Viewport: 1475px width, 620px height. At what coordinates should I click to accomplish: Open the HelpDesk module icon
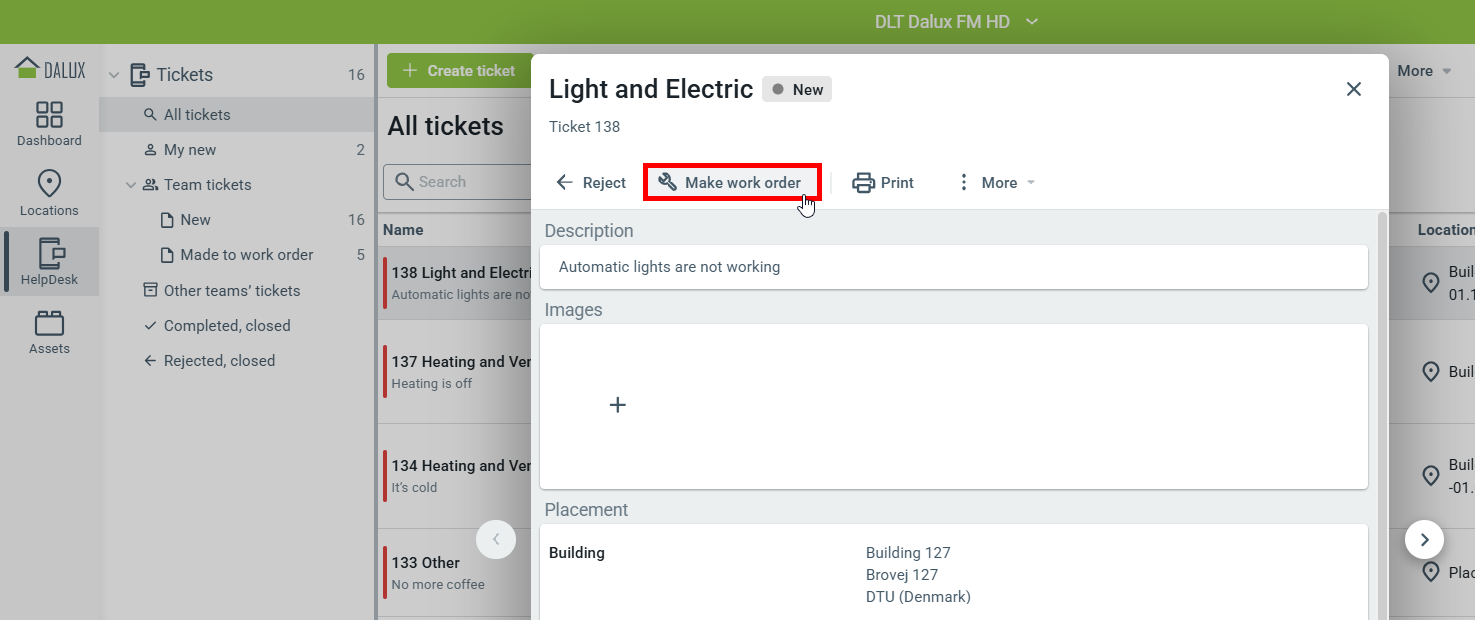tap(49, 262)
